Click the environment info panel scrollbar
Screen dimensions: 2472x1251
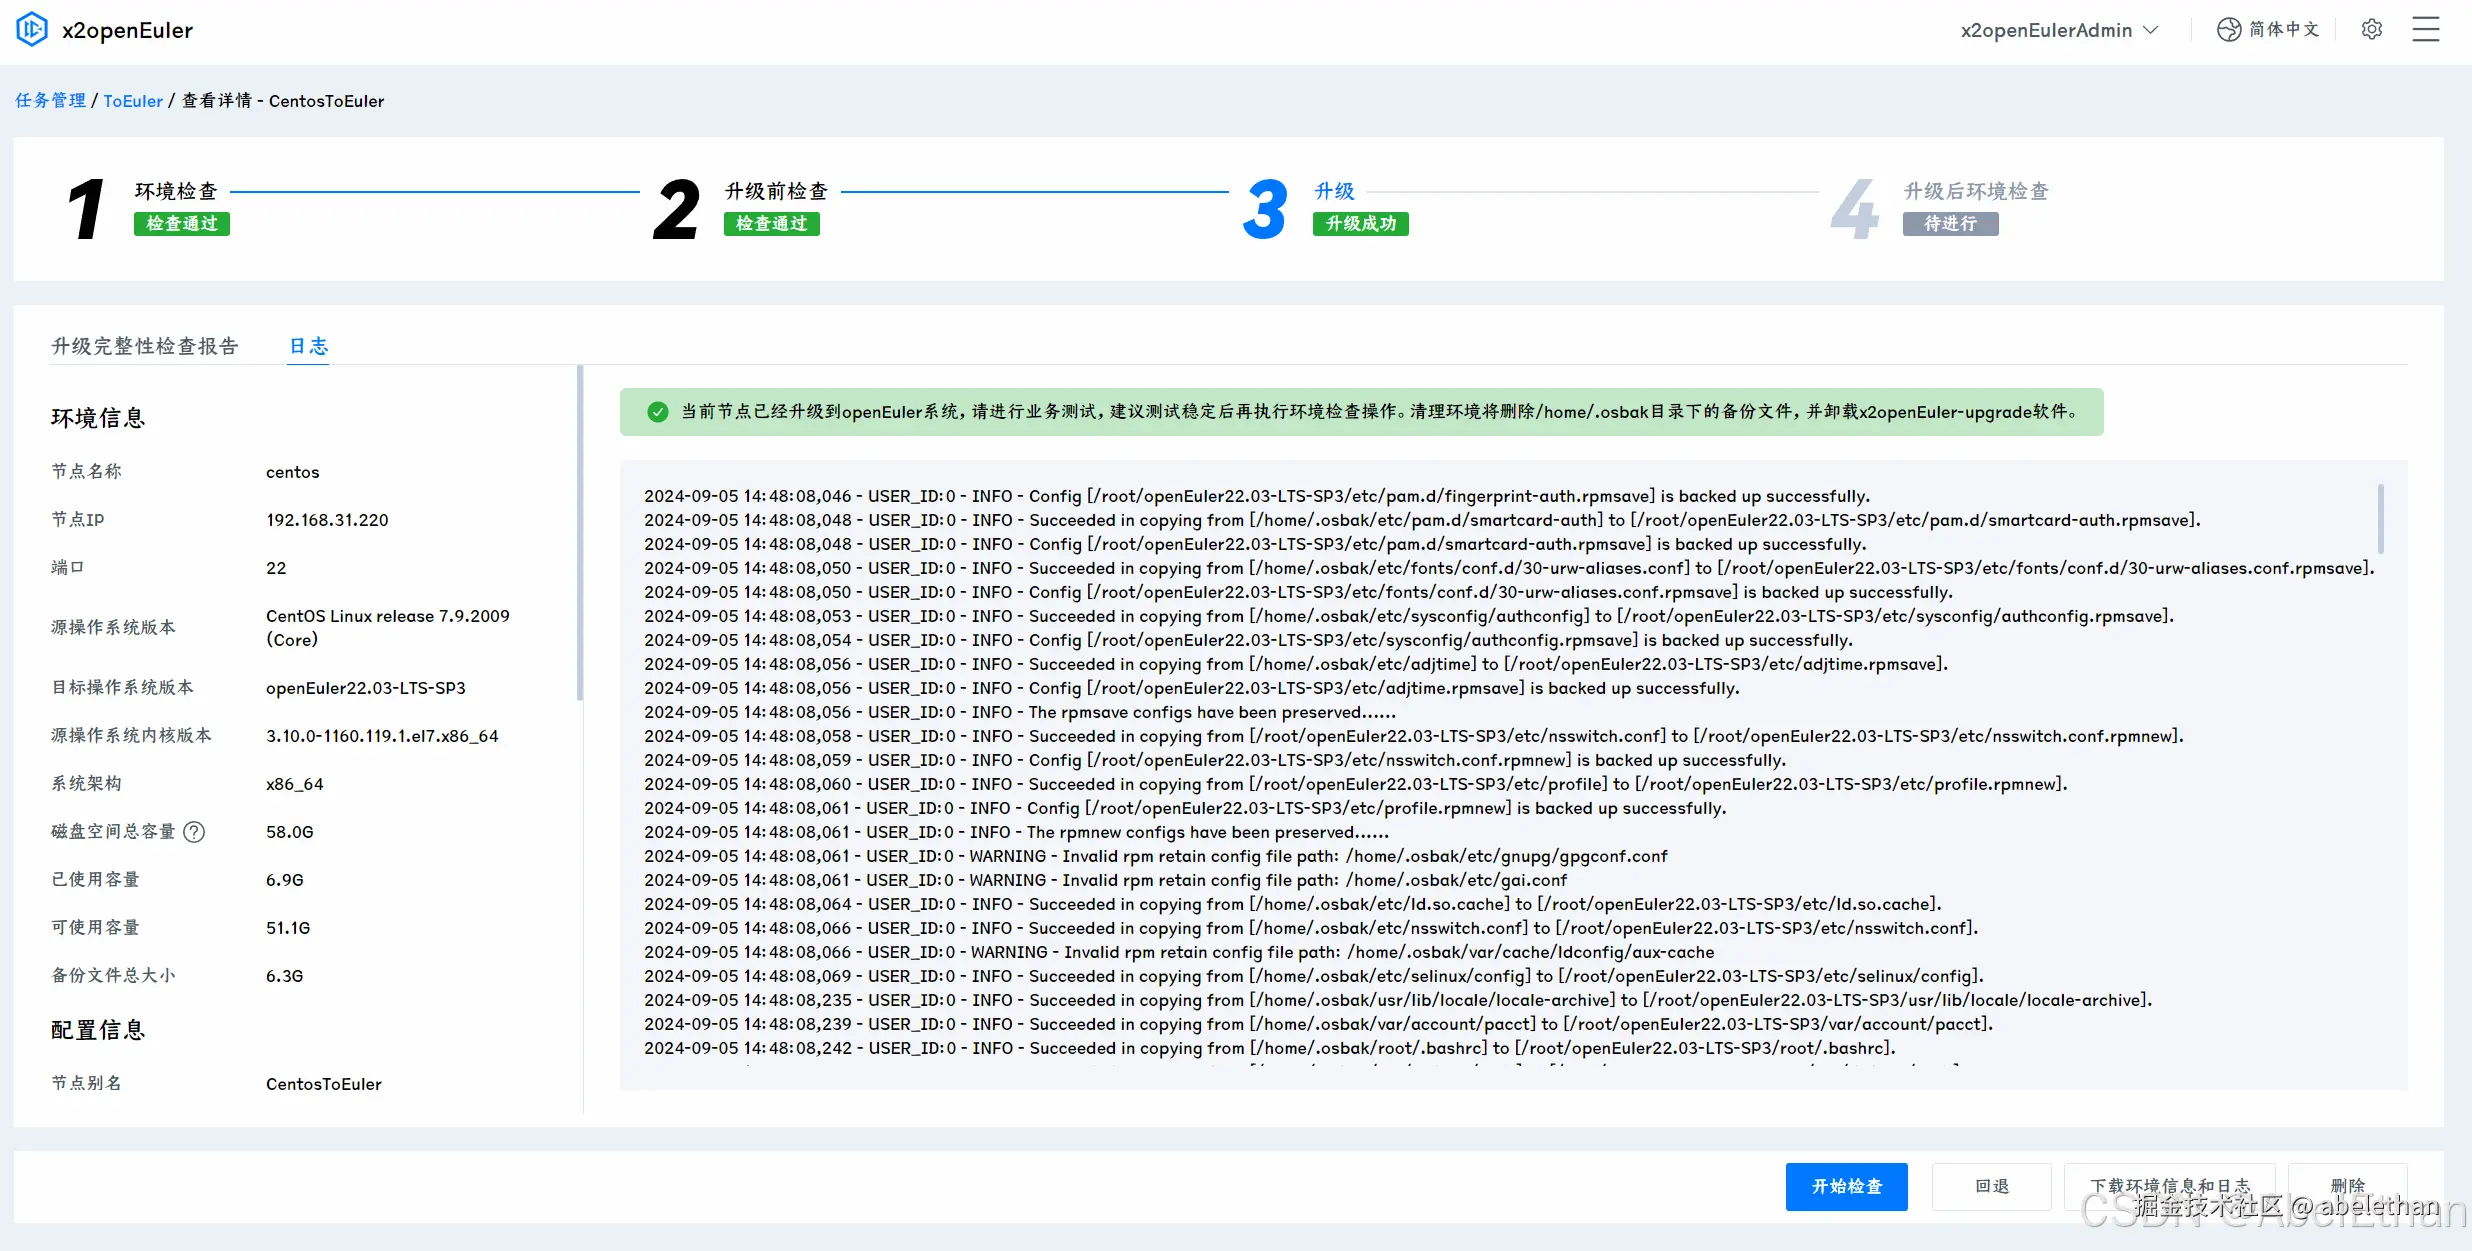coord(579,533)
